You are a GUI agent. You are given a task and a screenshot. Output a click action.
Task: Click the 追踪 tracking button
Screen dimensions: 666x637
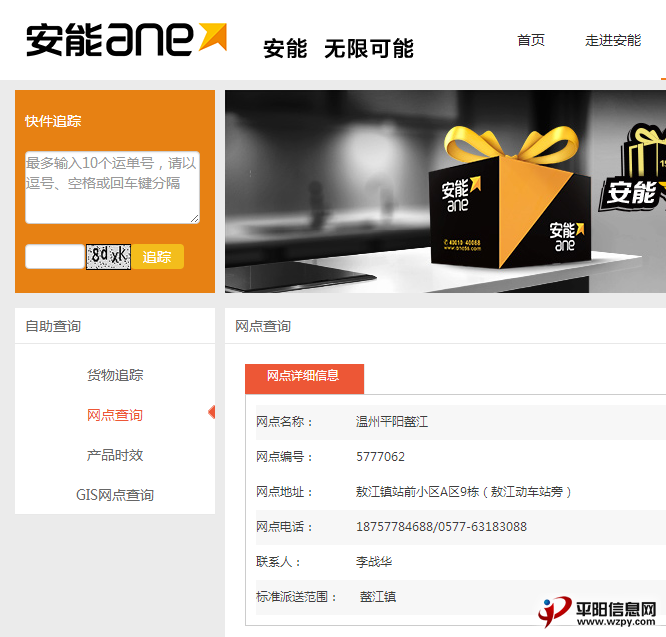coord(158,256)
